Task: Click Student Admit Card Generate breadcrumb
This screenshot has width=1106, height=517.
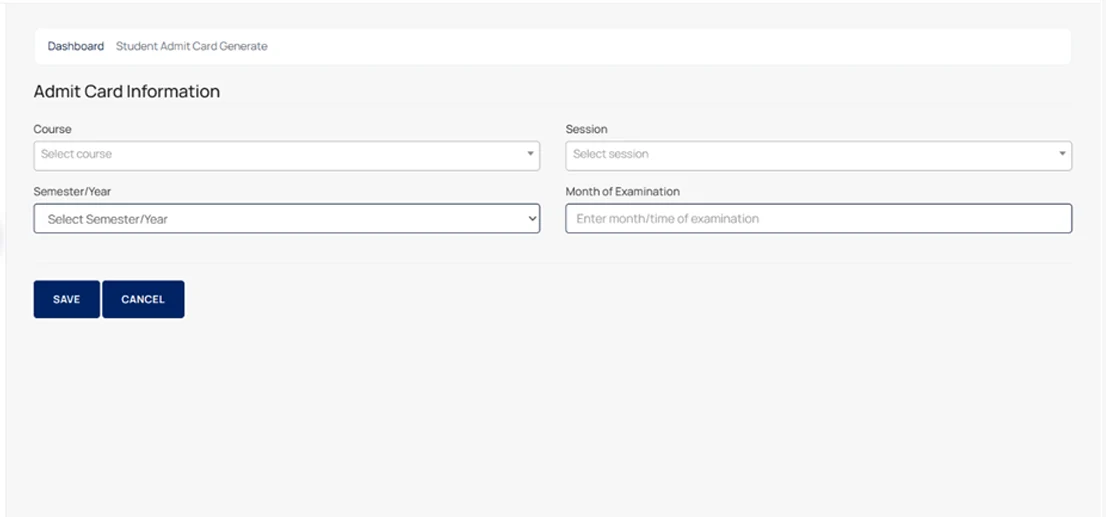Action: (192, 46)
